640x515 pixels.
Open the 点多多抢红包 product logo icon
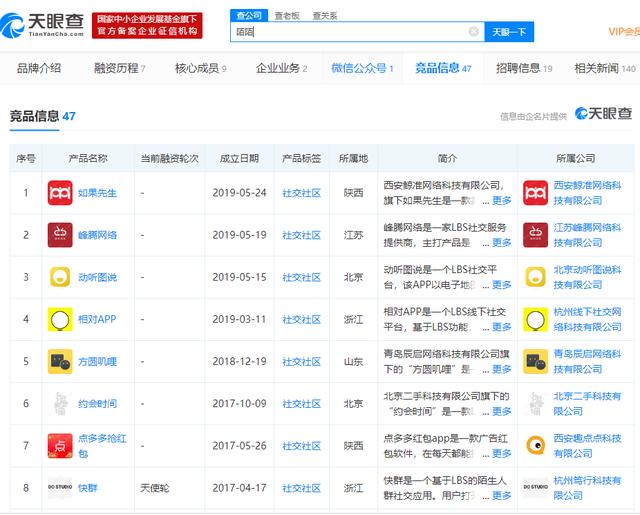[x=60, y=446]
